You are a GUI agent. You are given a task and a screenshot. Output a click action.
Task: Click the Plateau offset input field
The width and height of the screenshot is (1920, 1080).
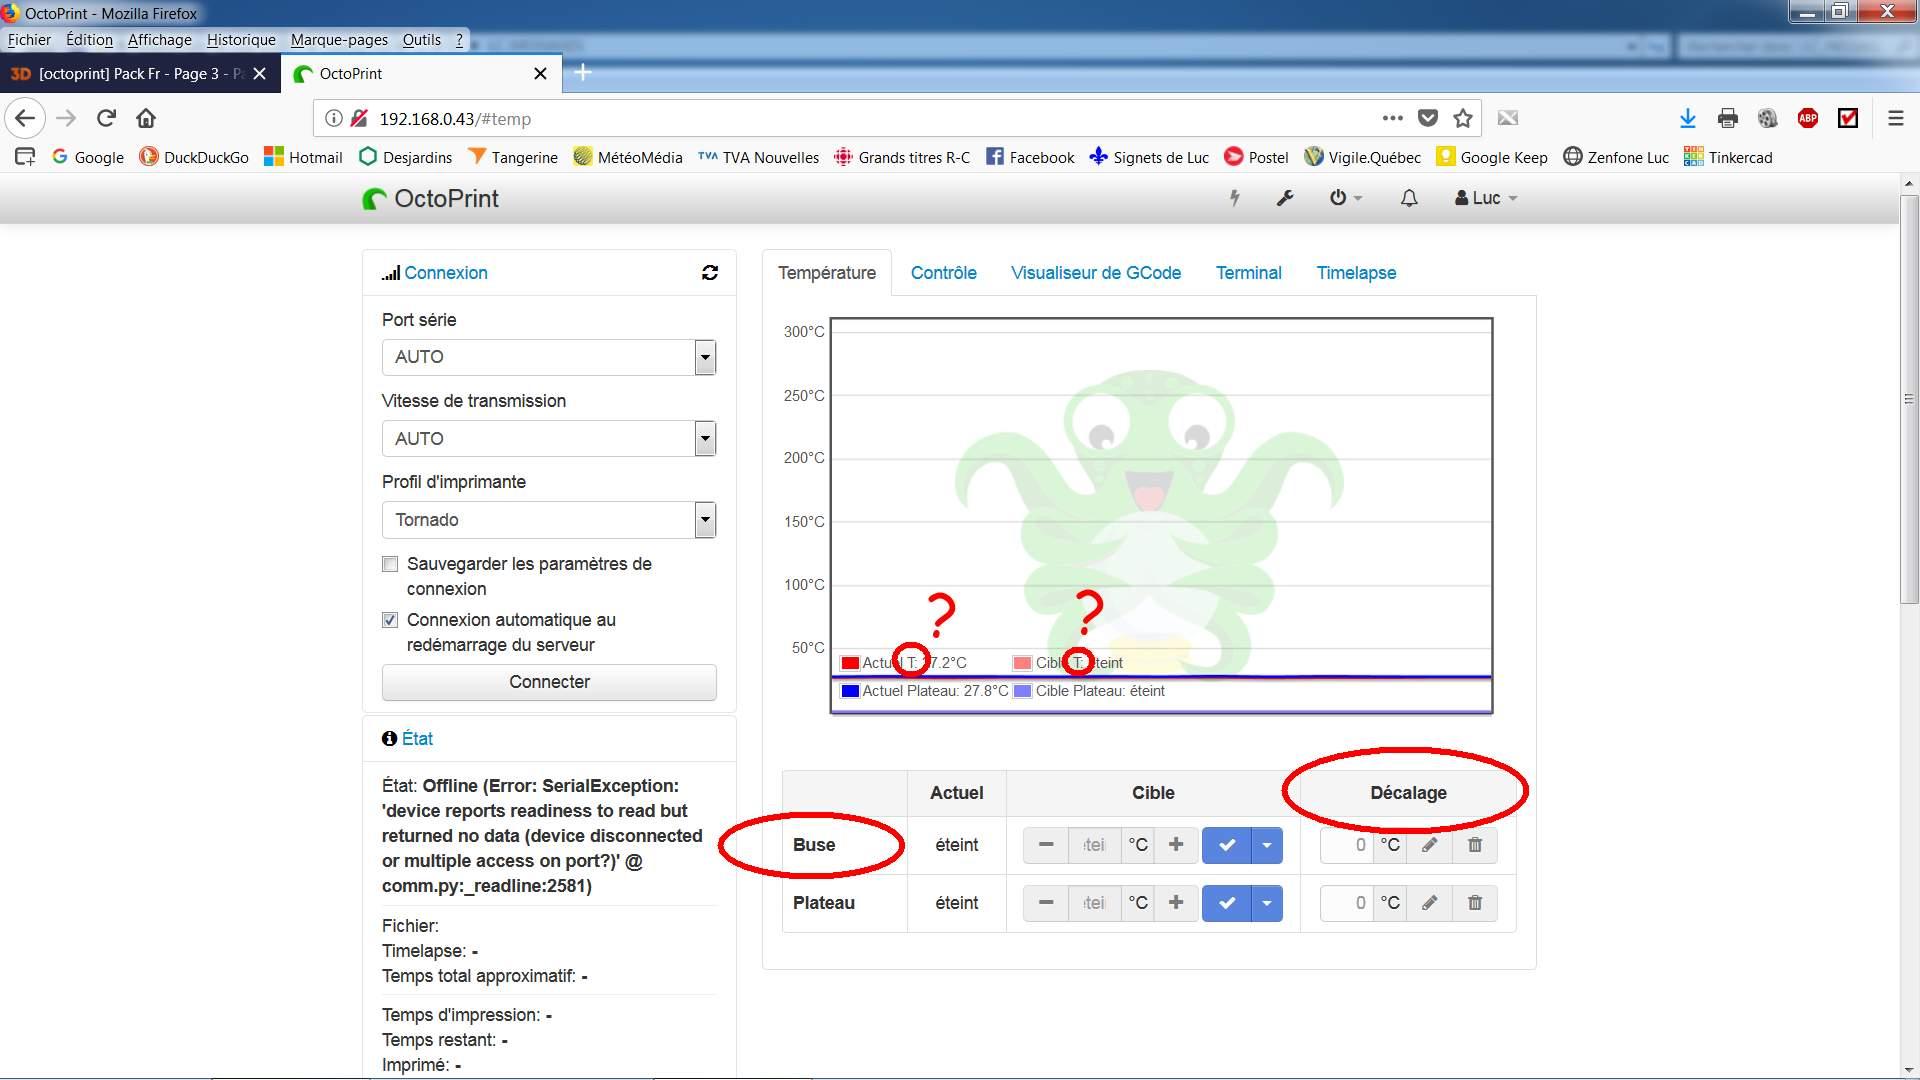pyautogui.click(x=1347, y=903)
